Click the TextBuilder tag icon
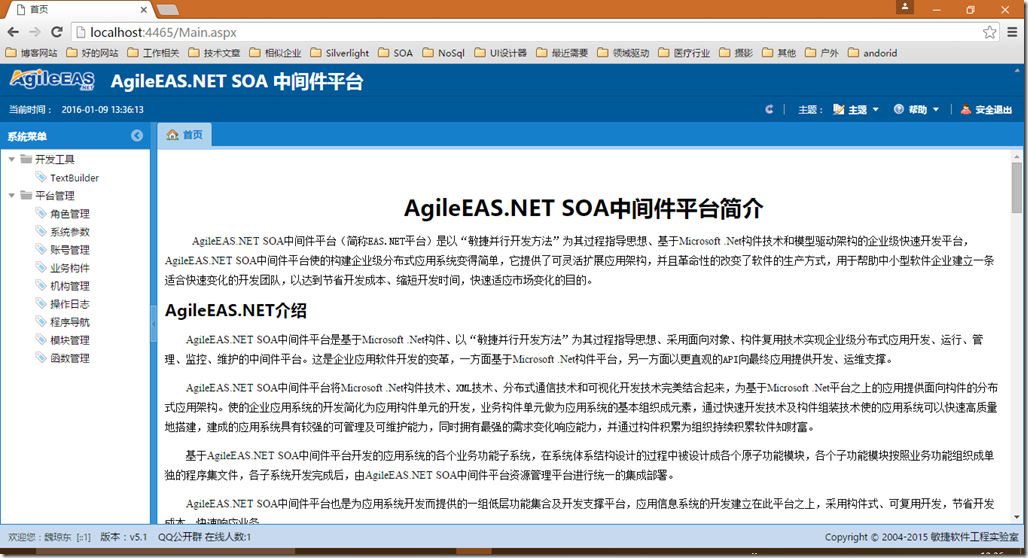This screenshot has width=1028, height=558. click(41, 177)
